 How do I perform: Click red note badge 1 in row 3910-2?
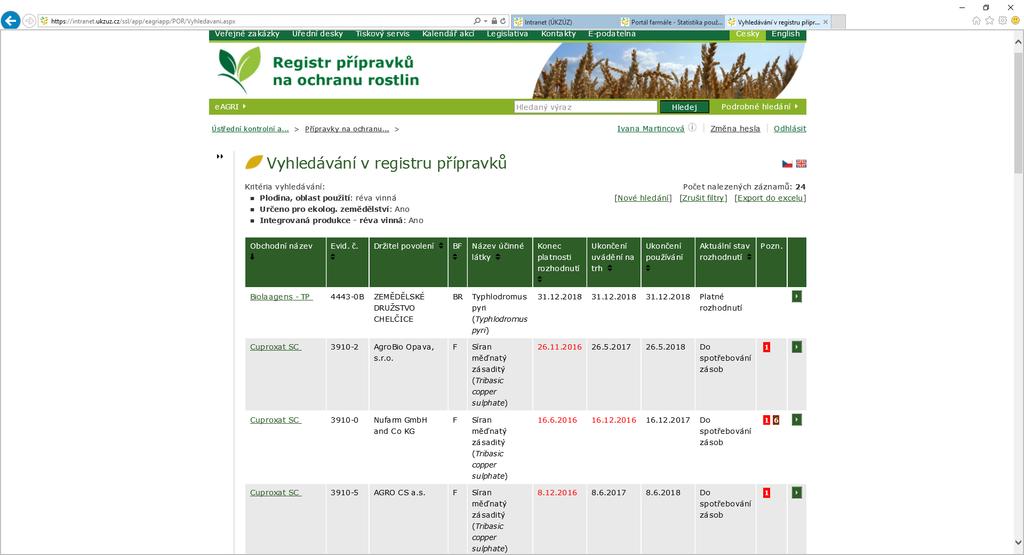click(x=766, y=347)
